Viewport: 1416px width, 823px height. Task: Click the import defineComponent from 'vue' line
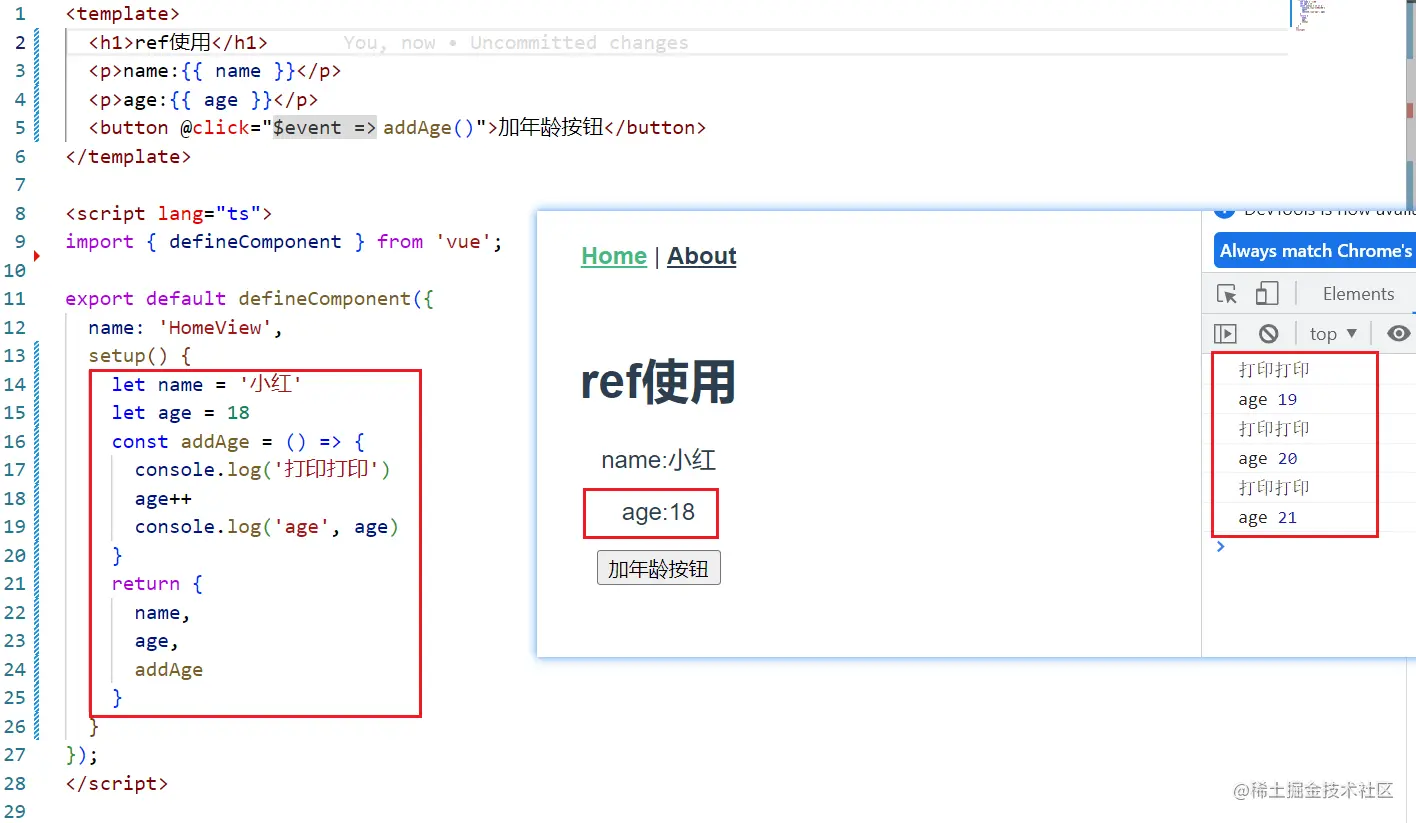coord(284,242)
